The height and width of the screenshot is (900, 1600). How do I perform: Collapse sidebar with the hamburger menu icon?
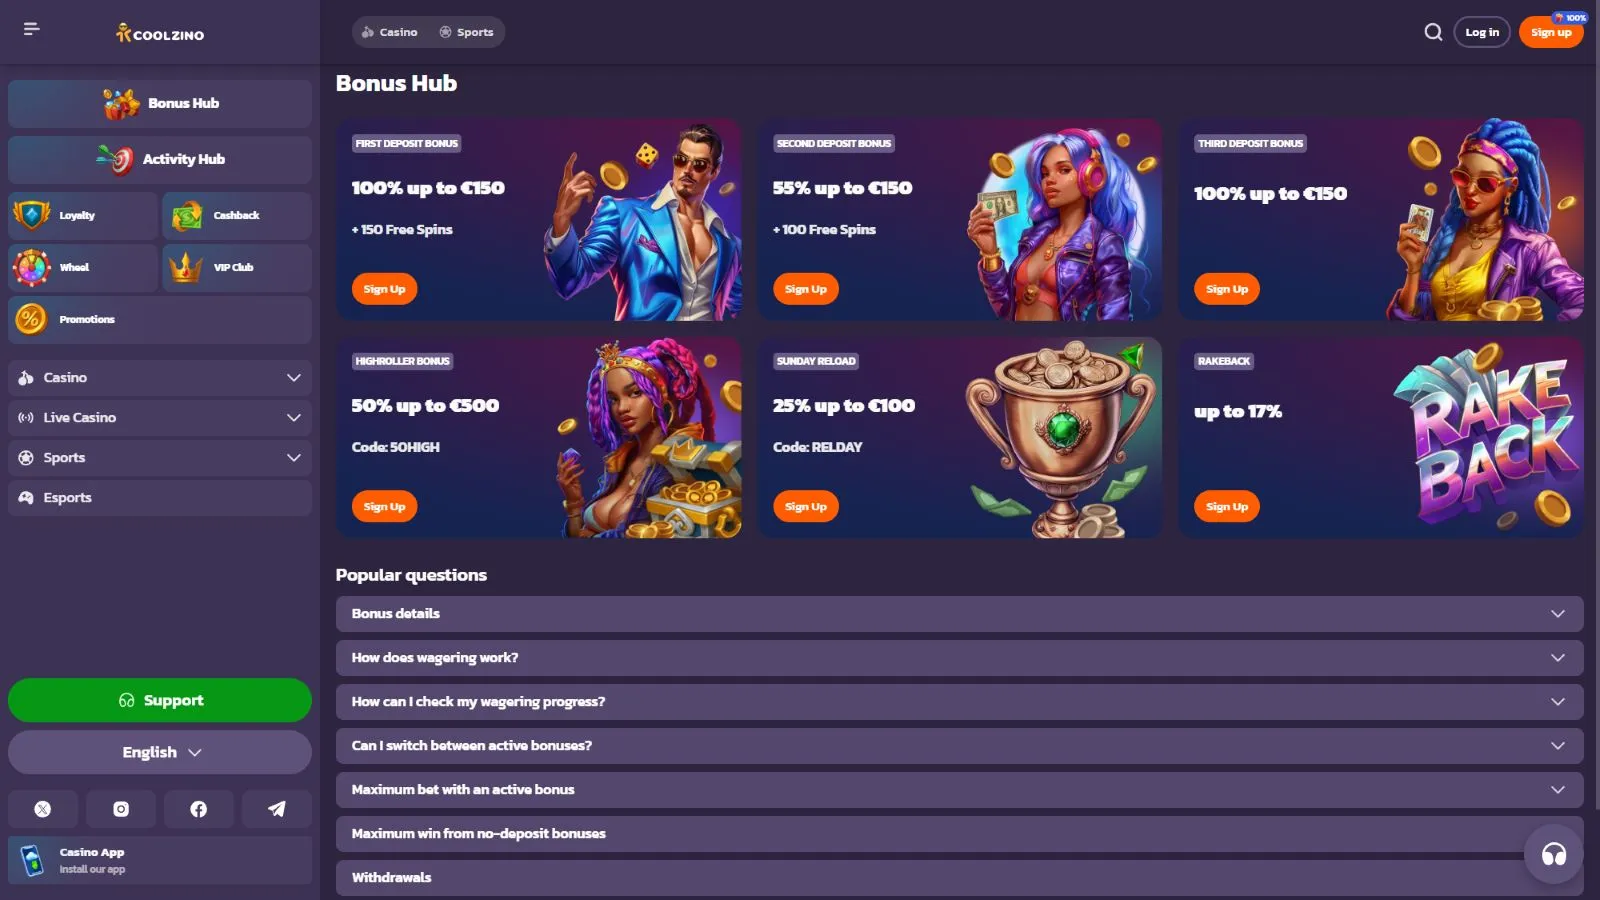32,29
